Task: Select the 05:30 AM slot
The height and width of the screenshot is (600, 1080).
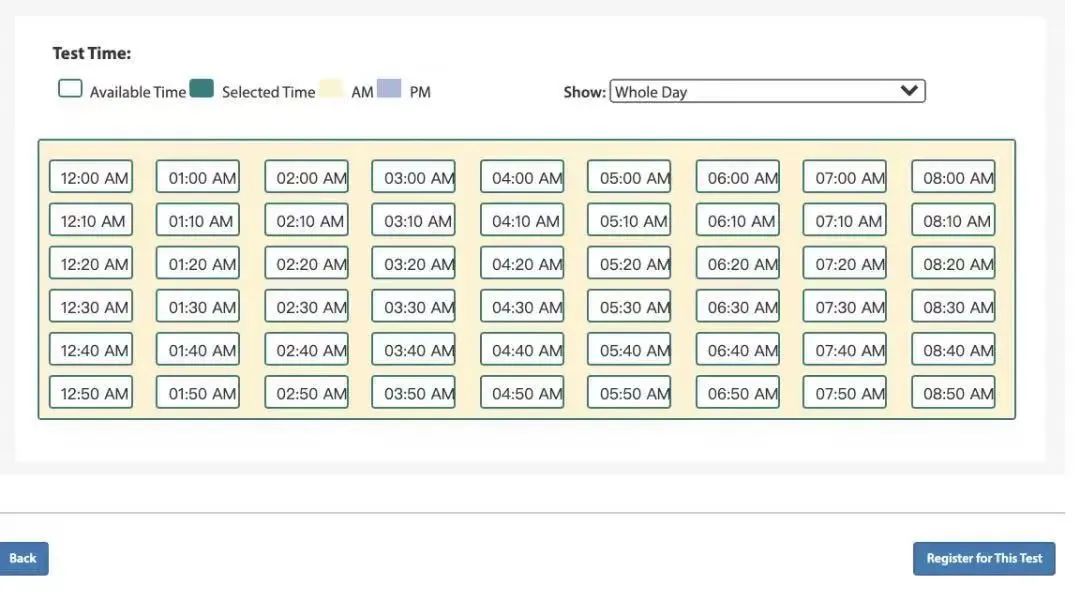Action: tap(629, 307)
